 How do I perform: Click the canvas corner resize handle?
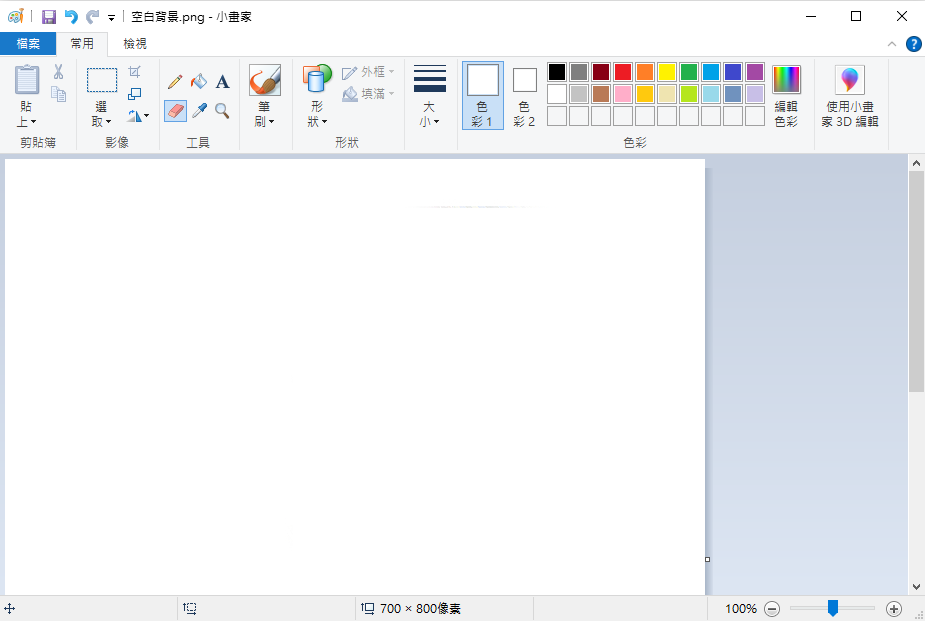pos(707,559)
